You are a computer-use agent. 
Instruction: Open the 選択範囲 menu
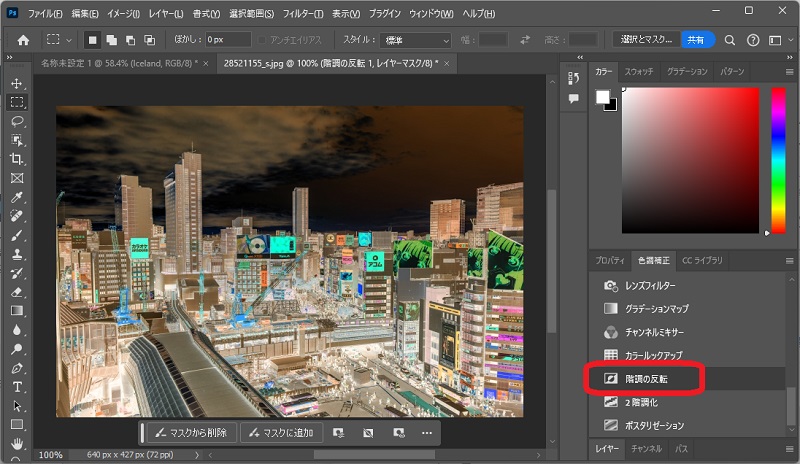coord(252,14)
